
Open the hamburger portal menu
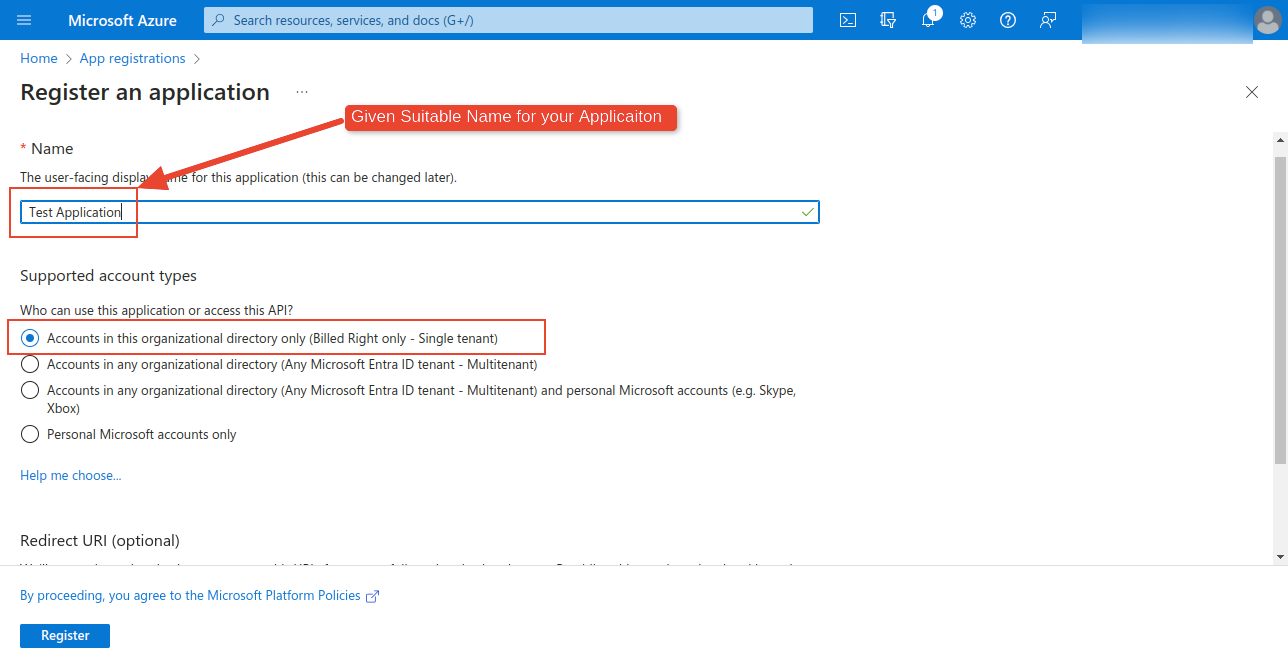pyautogui.click(x=24, y=20)
